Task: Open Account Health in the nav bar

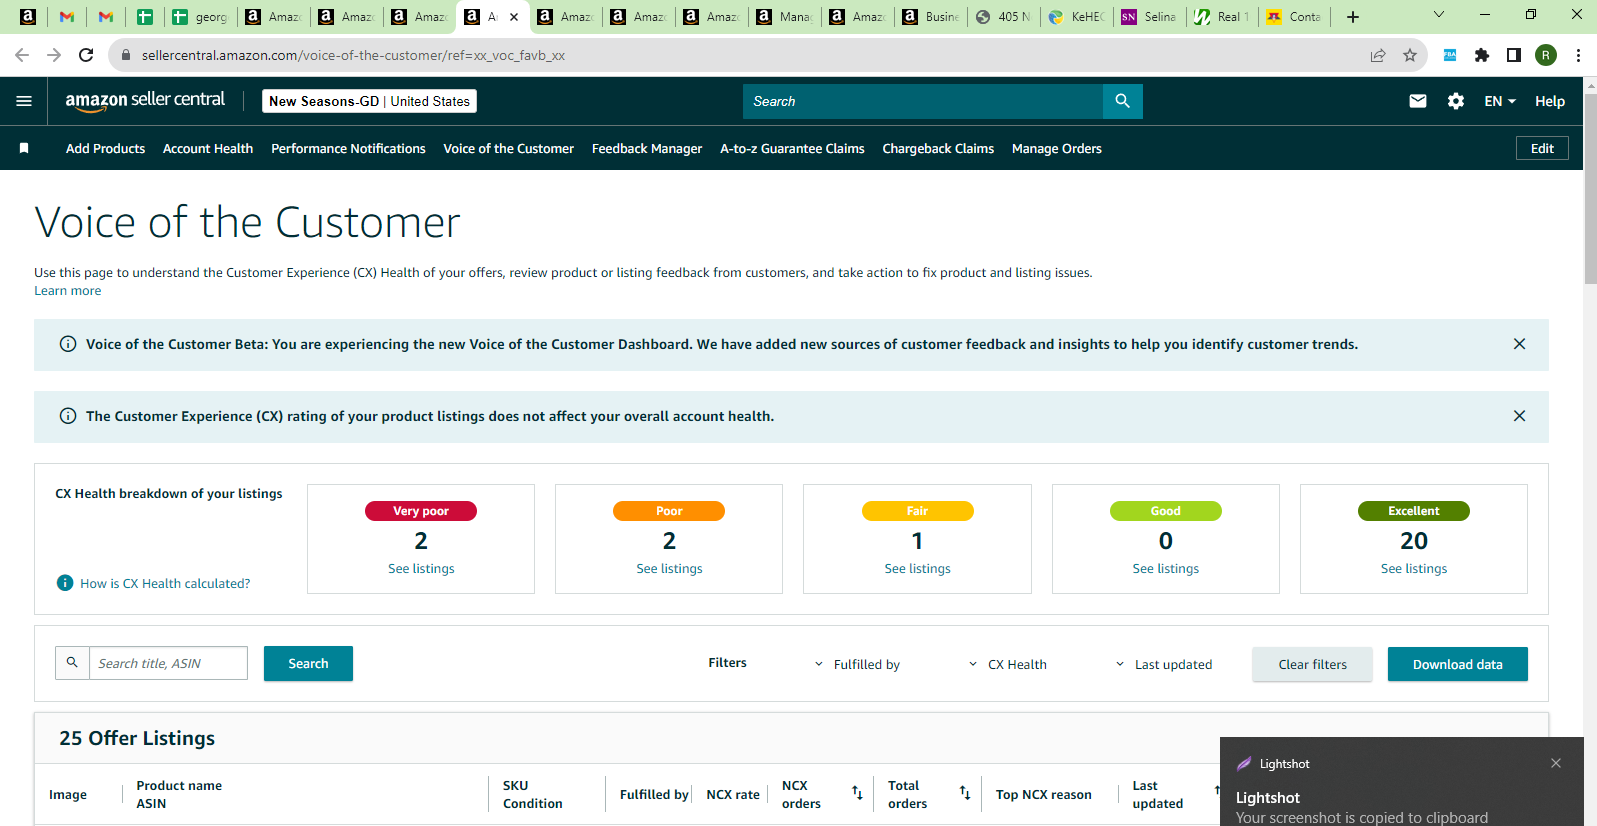Action: [208, 148]
